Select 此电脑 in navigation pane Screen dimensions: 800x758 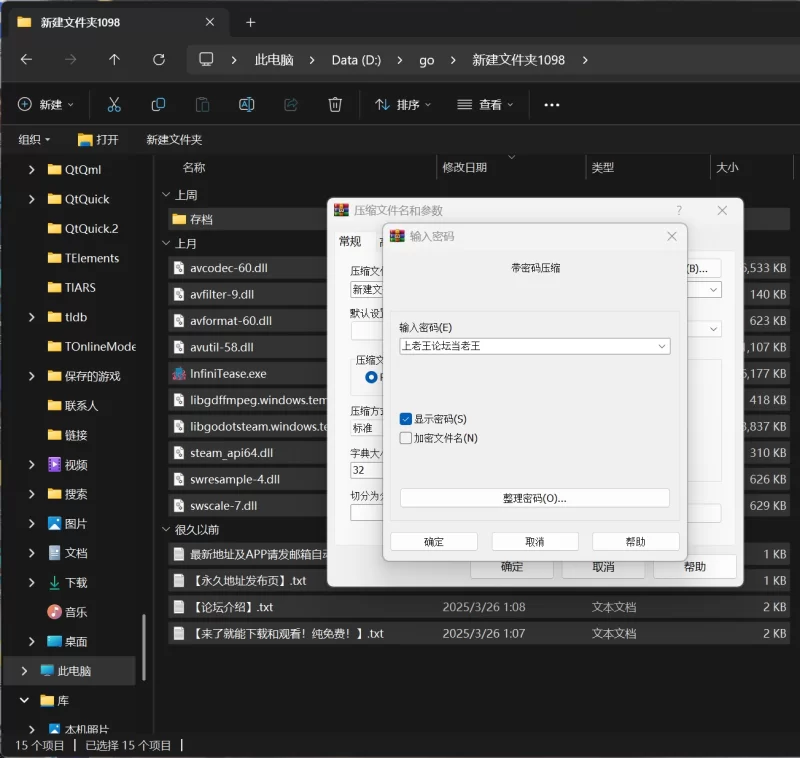tap(71, 671)
